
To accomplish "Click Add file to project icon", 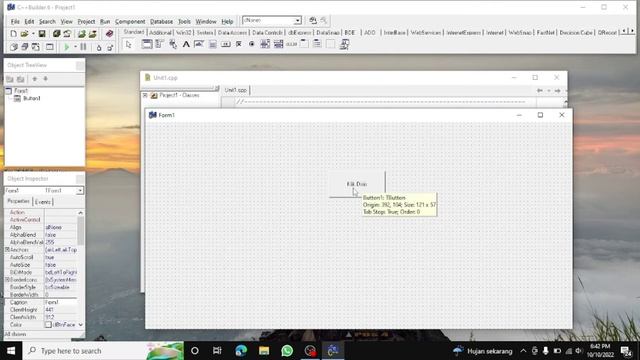I will [82, 34].
